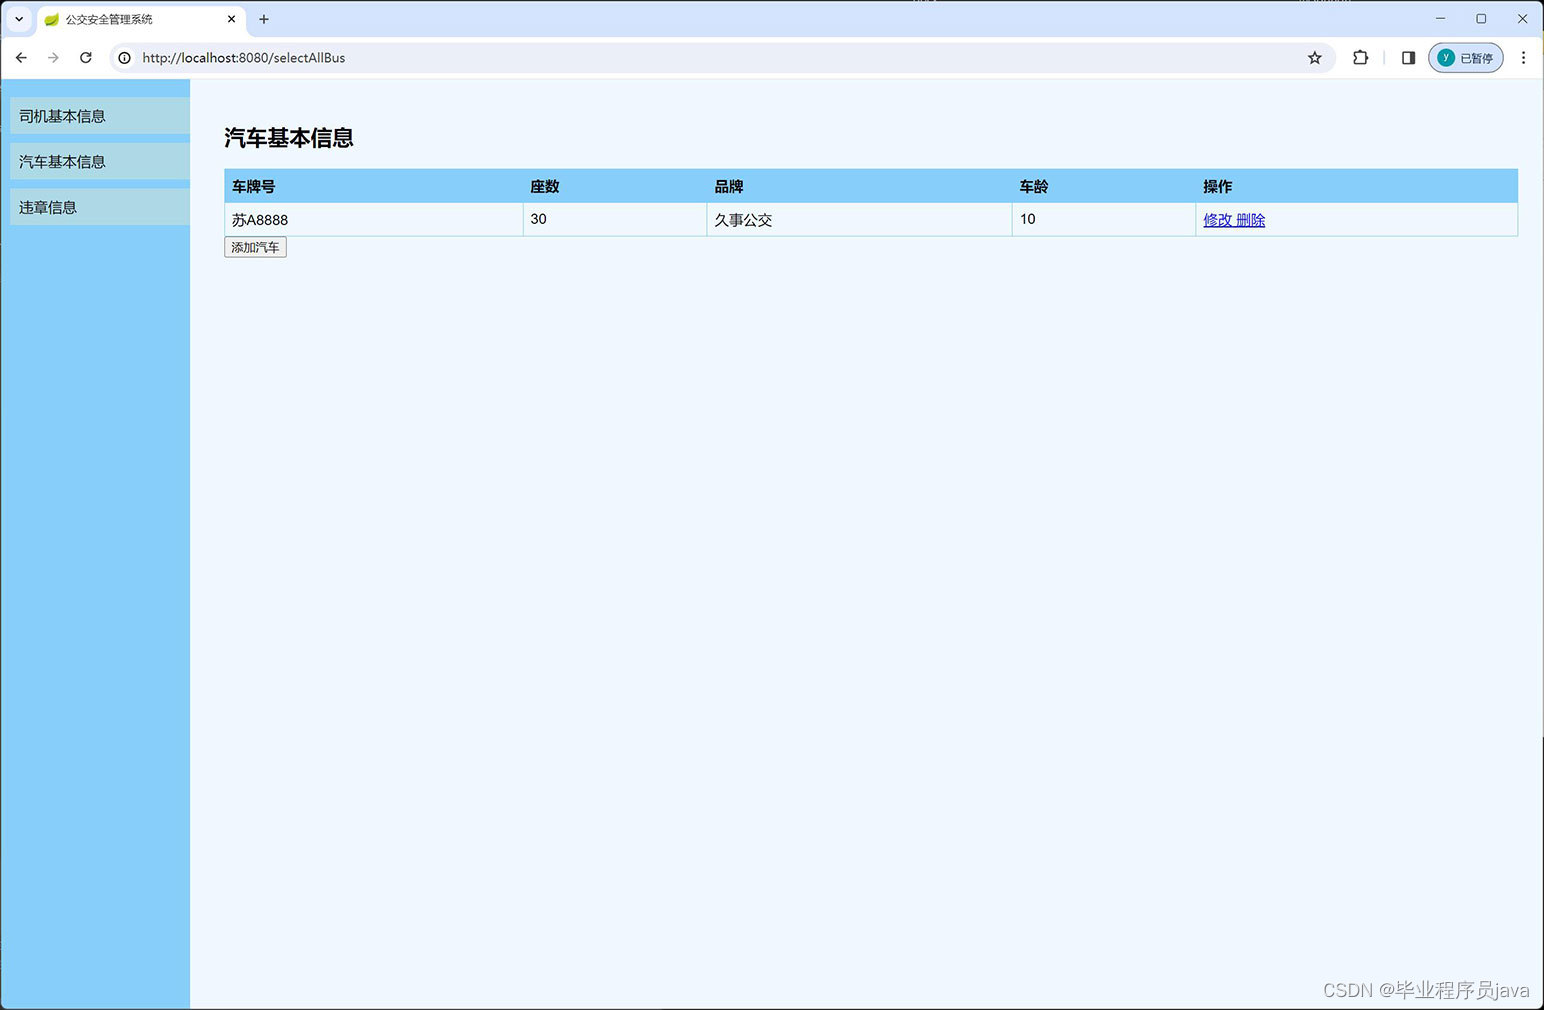
Task: Go back with the browser back arrow
Action: tap(21, 58)
